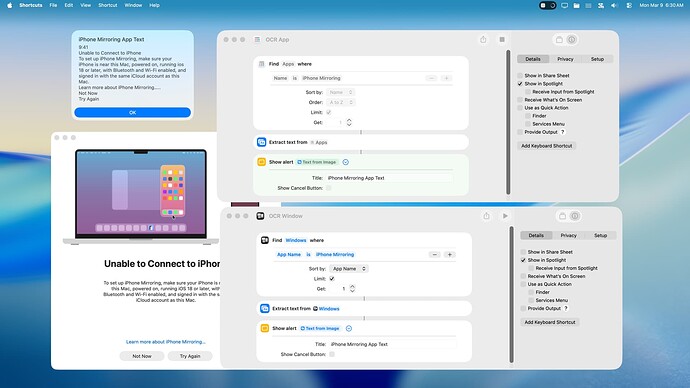Open Control Center in the menu bar
The image size is (690, 388).
629,5
